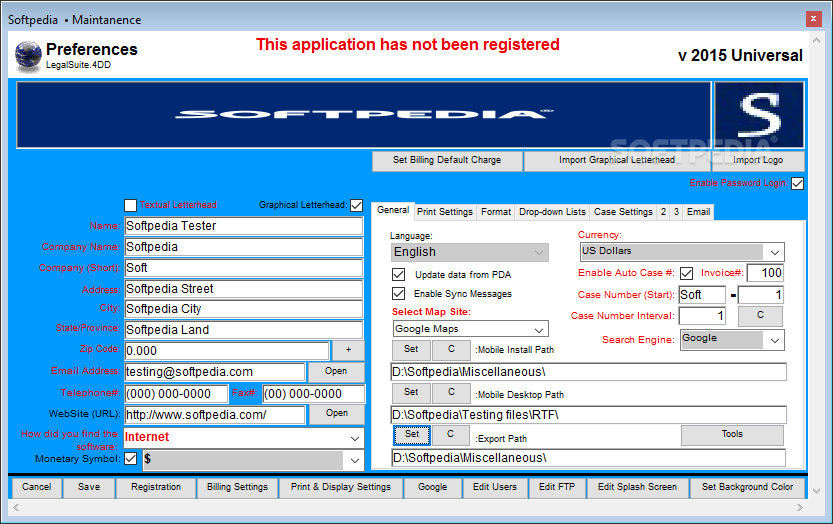
Task: Switch to the Case Settings tab
Action: click(x=623, y=212)
